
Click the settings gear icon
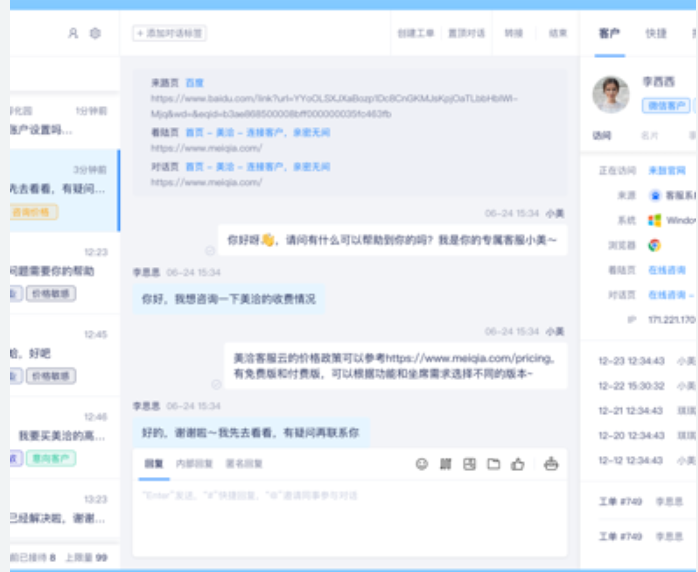pos(95,33)
